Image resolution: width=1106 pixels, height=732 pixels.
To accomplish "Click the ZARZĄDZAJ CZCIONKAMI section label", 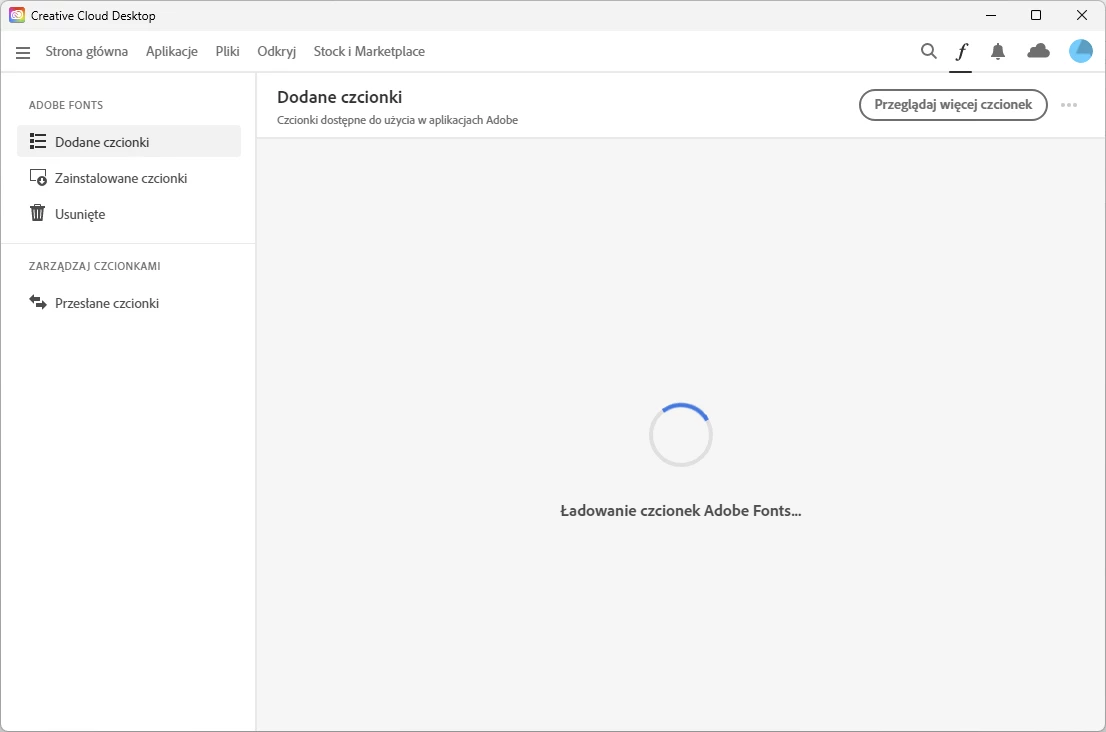I will coord(95,266).
